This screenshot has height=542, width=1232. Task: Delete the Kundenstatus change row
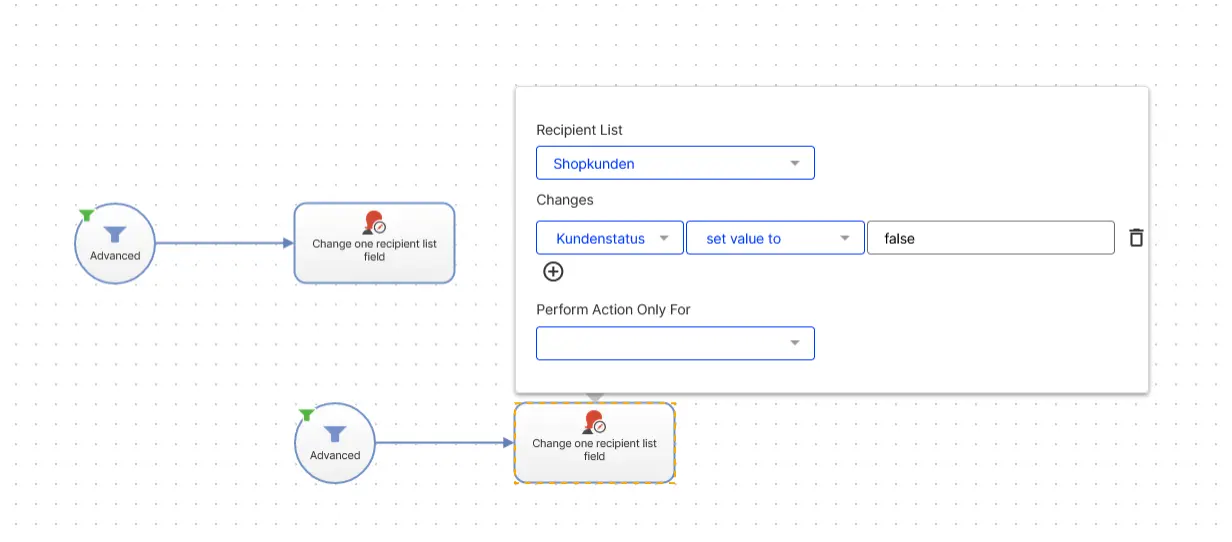[x=1136, y=238]
